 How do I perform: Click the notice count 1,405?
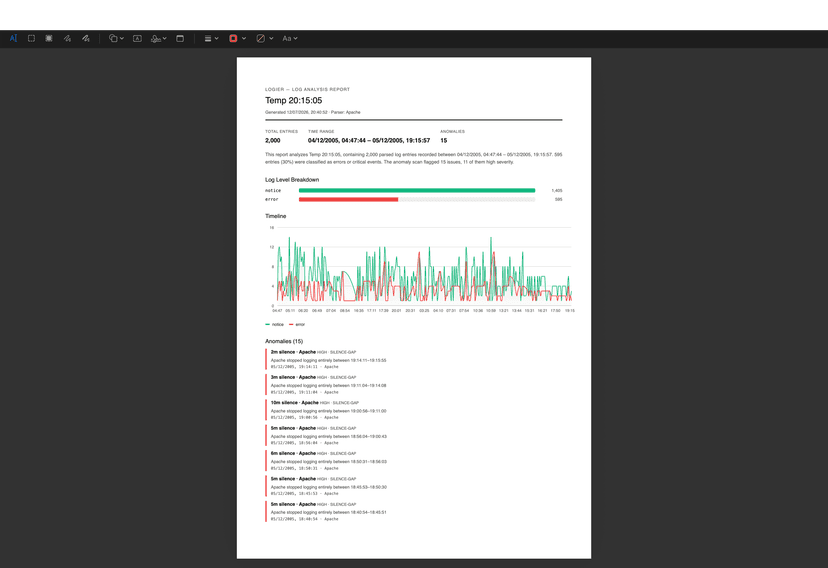[557, 190]
